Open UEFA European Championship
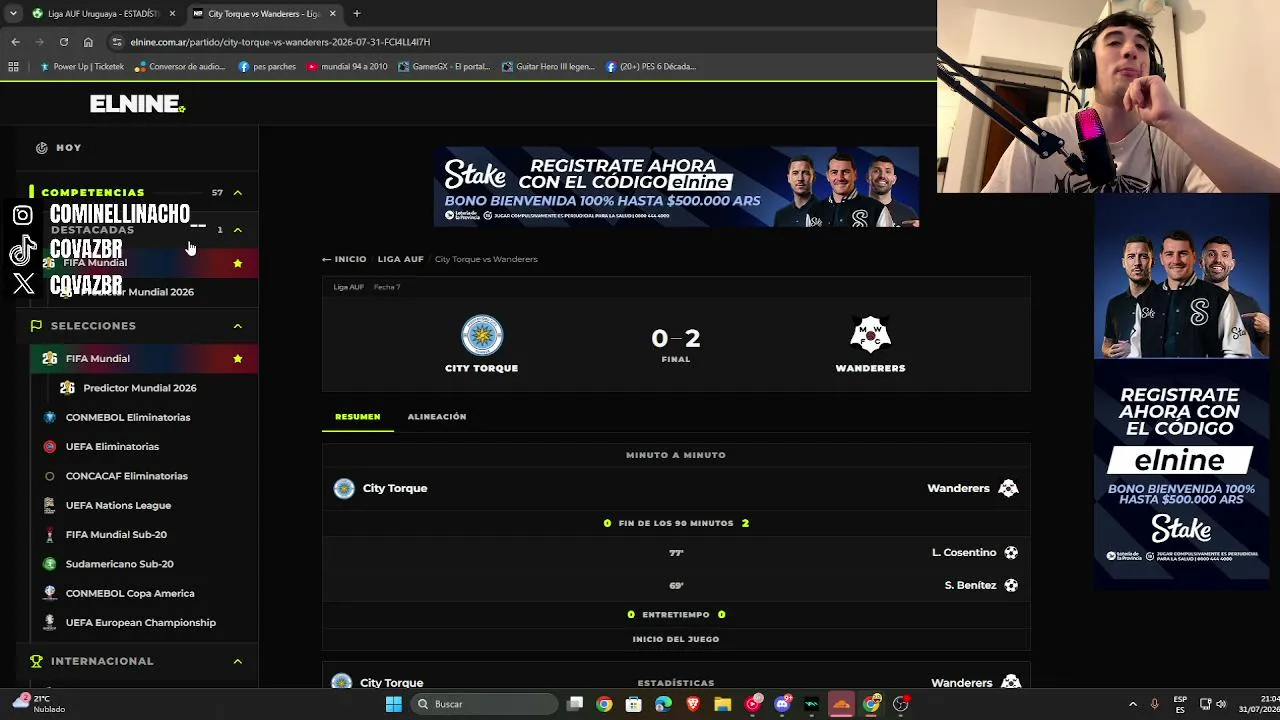This screenshot has height=720, width=1280. coord(141,622)
